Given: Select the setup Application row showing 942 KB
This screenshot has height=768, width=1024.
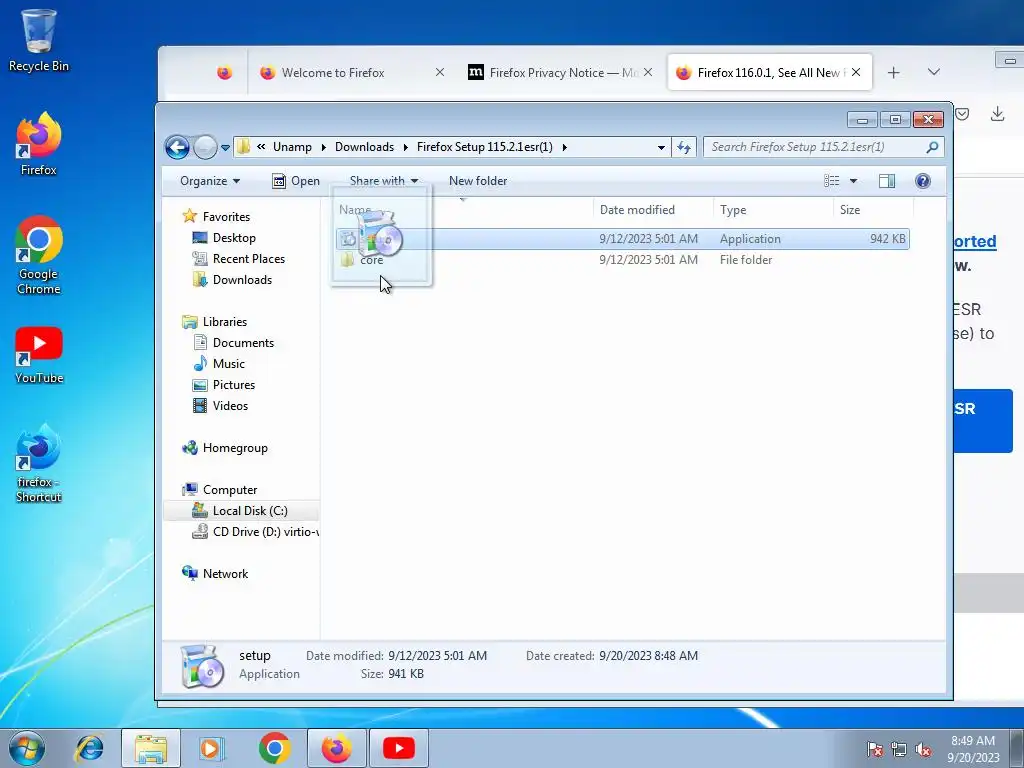Looking at the screenshot, I should click(x=622, y=239).
